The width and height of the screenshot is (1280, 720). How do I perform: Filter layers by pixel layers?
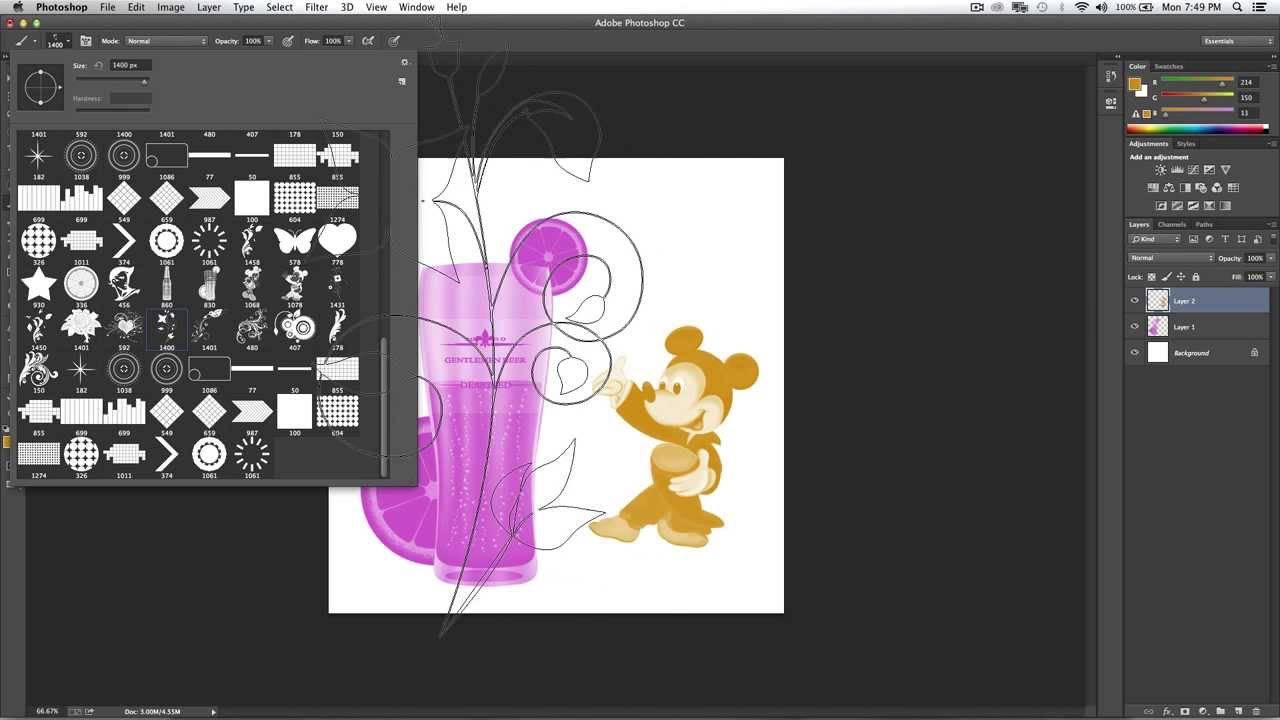tap(1193, 239)
